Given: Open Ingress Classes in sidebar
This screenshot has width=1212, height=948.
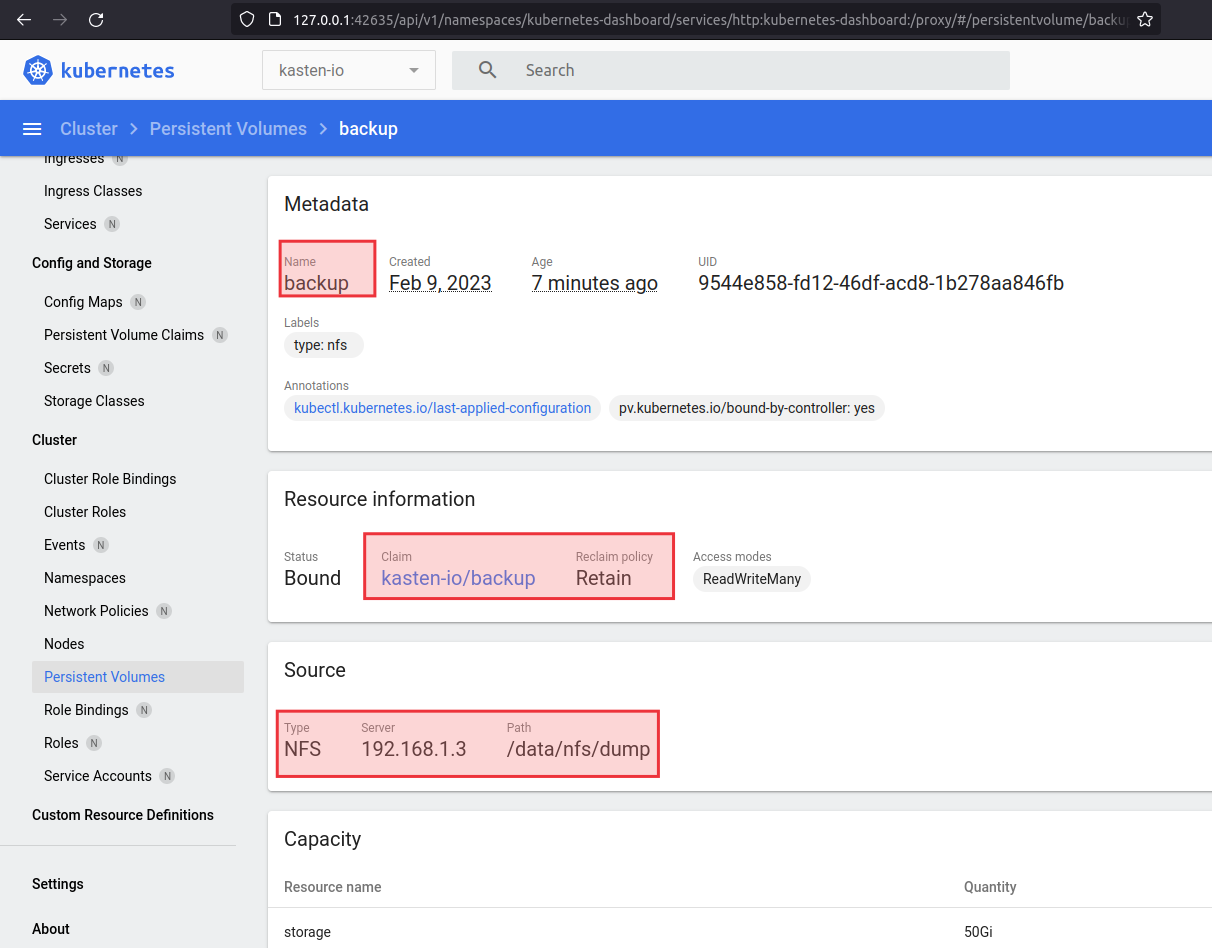Looking at the screenshot, I should (x=93, y=191).
